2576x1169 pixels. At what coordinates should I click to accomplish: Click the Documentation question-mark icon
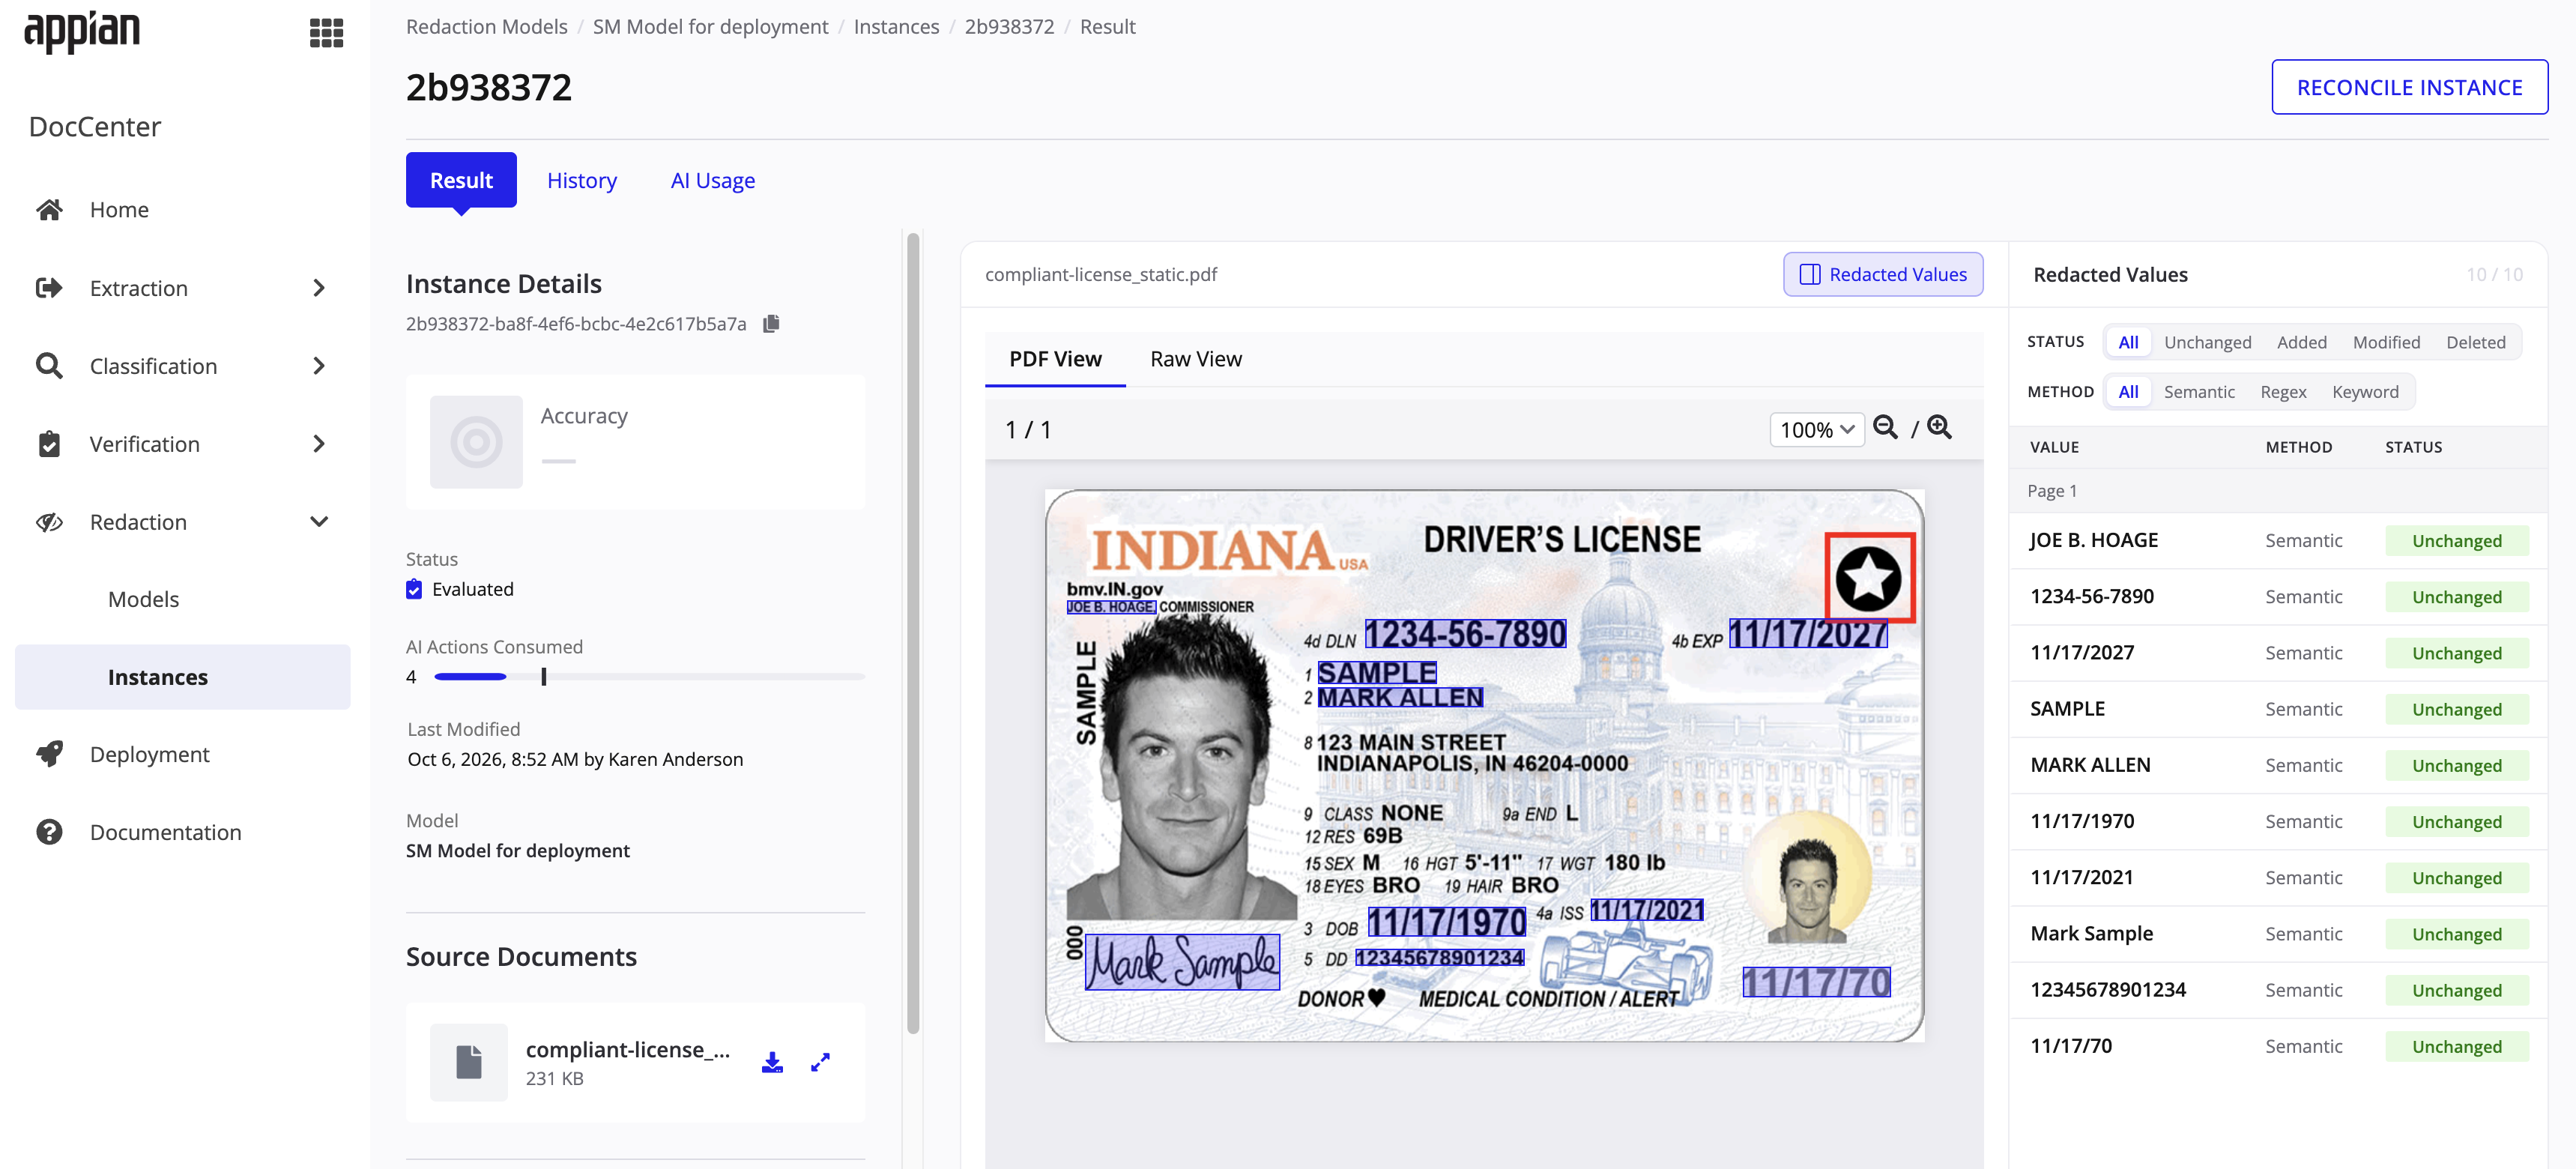tap(49, 832)
